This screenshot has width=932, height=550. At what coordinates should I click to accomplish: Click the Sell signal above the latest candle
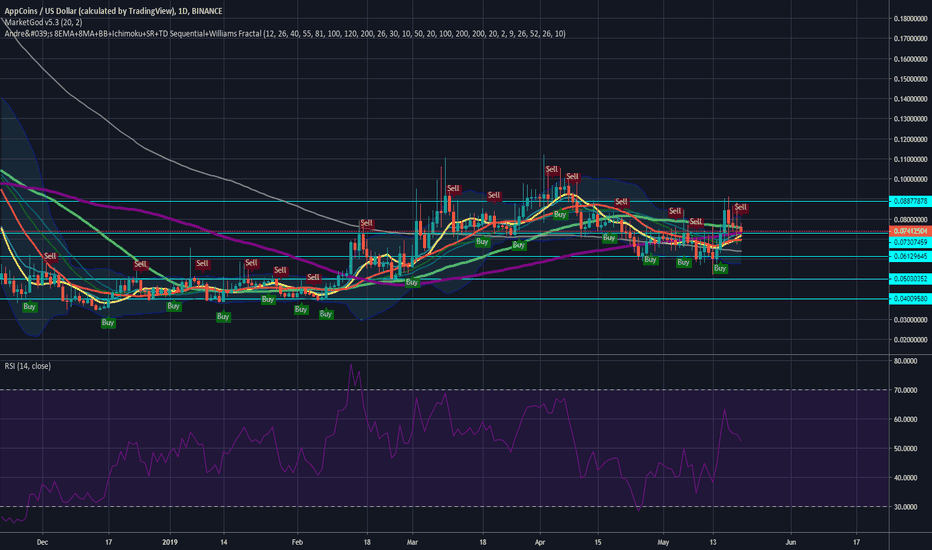(x=740, y=208)
